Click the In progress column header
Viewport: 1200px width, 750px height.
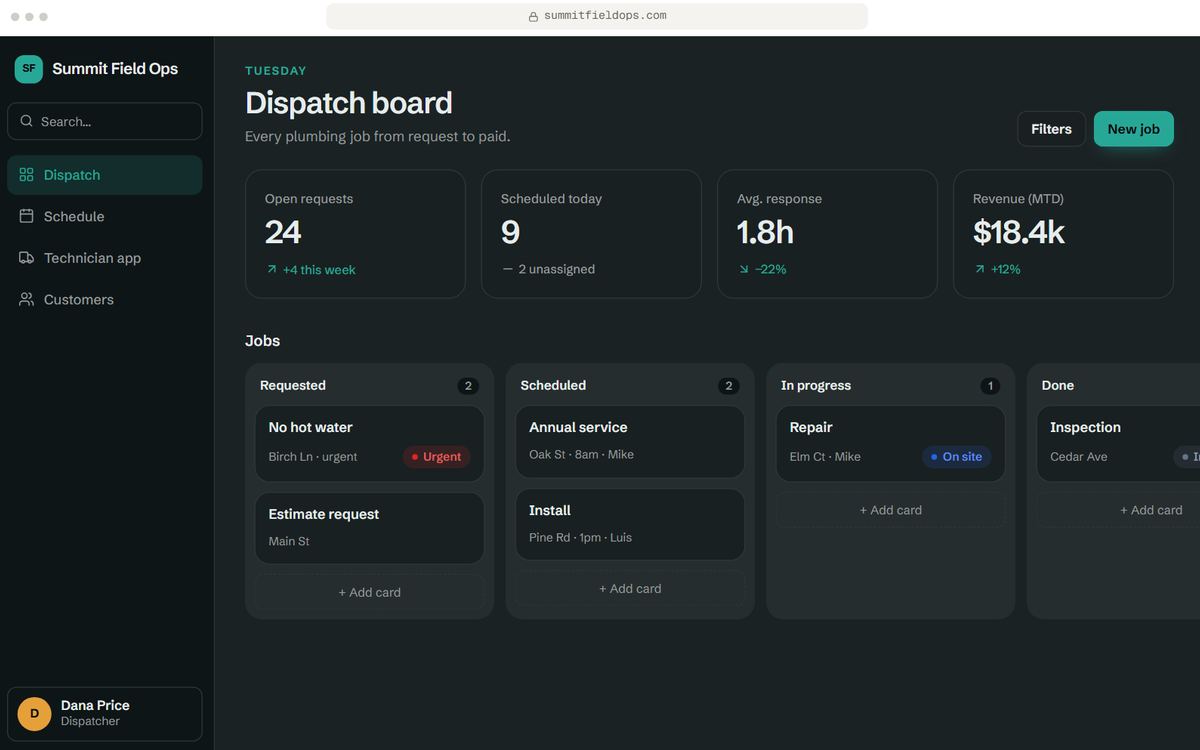816,385
